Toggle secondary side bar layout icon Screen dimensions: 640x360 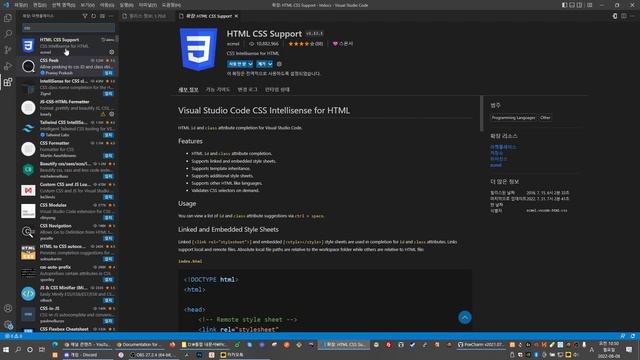[580, 5]
